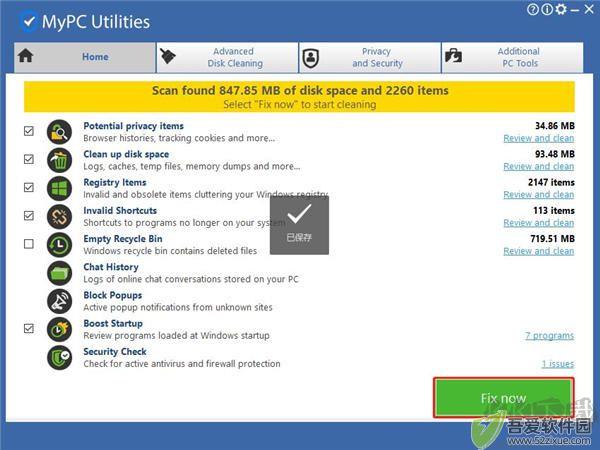Open help via the question mark icon
600x450 pixels.
pos(532,9)
